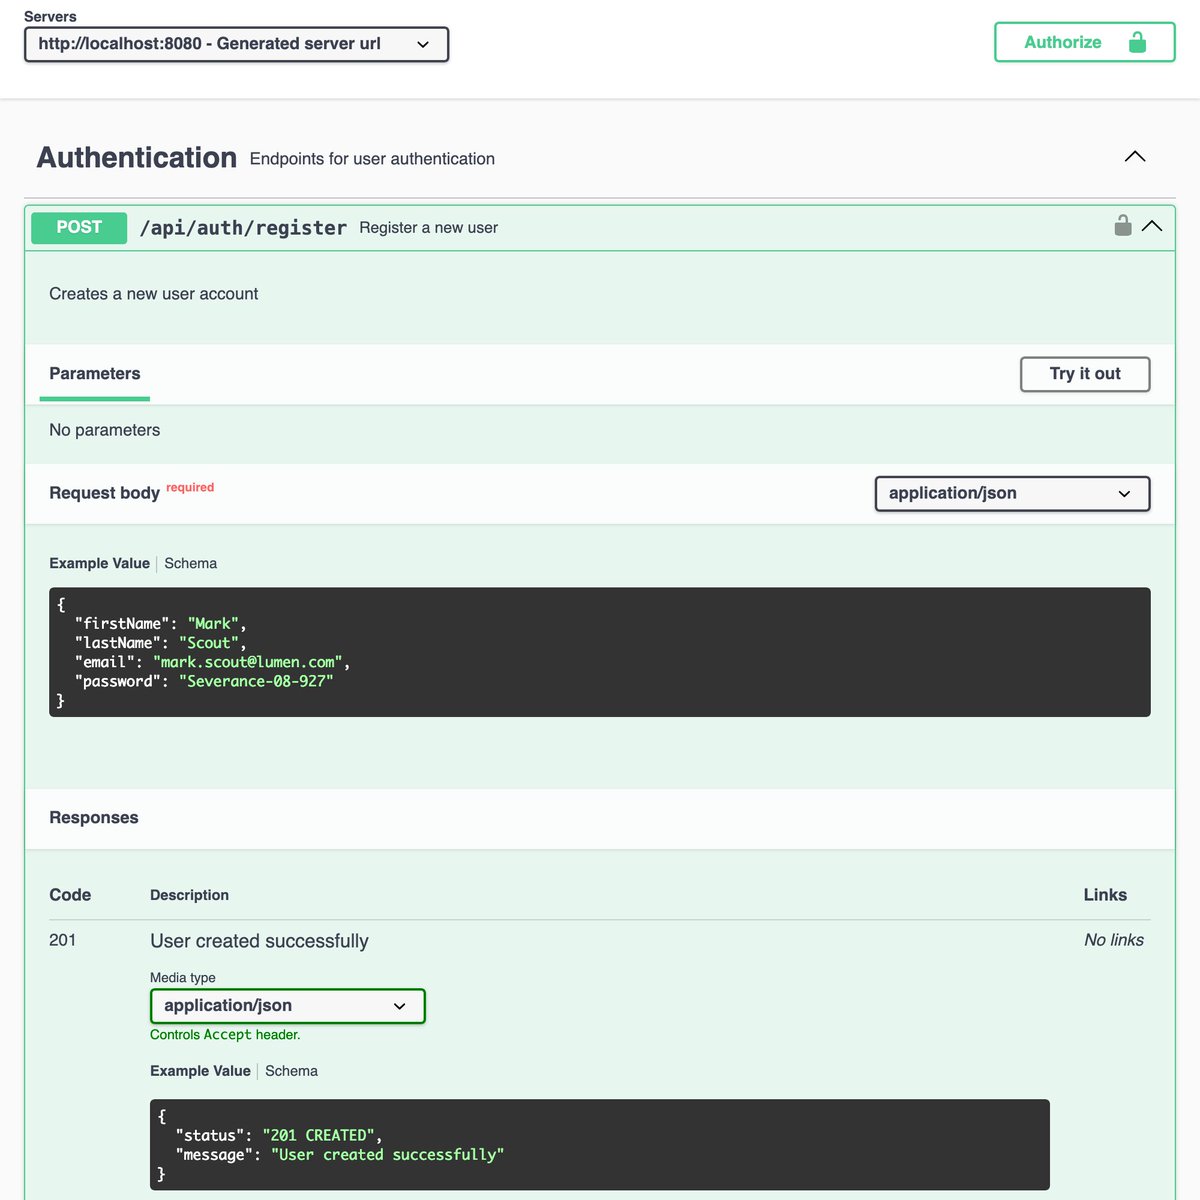Collapse the Authentication section chevron
Viewport: 1200px width, 1200px height.
point(1135,157)
